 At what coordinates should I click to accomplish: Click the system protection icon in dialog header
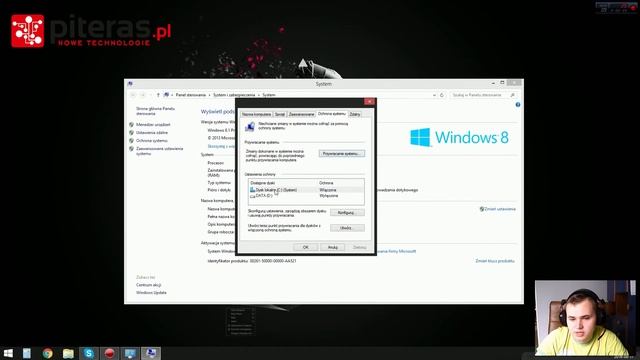point(250,127)
